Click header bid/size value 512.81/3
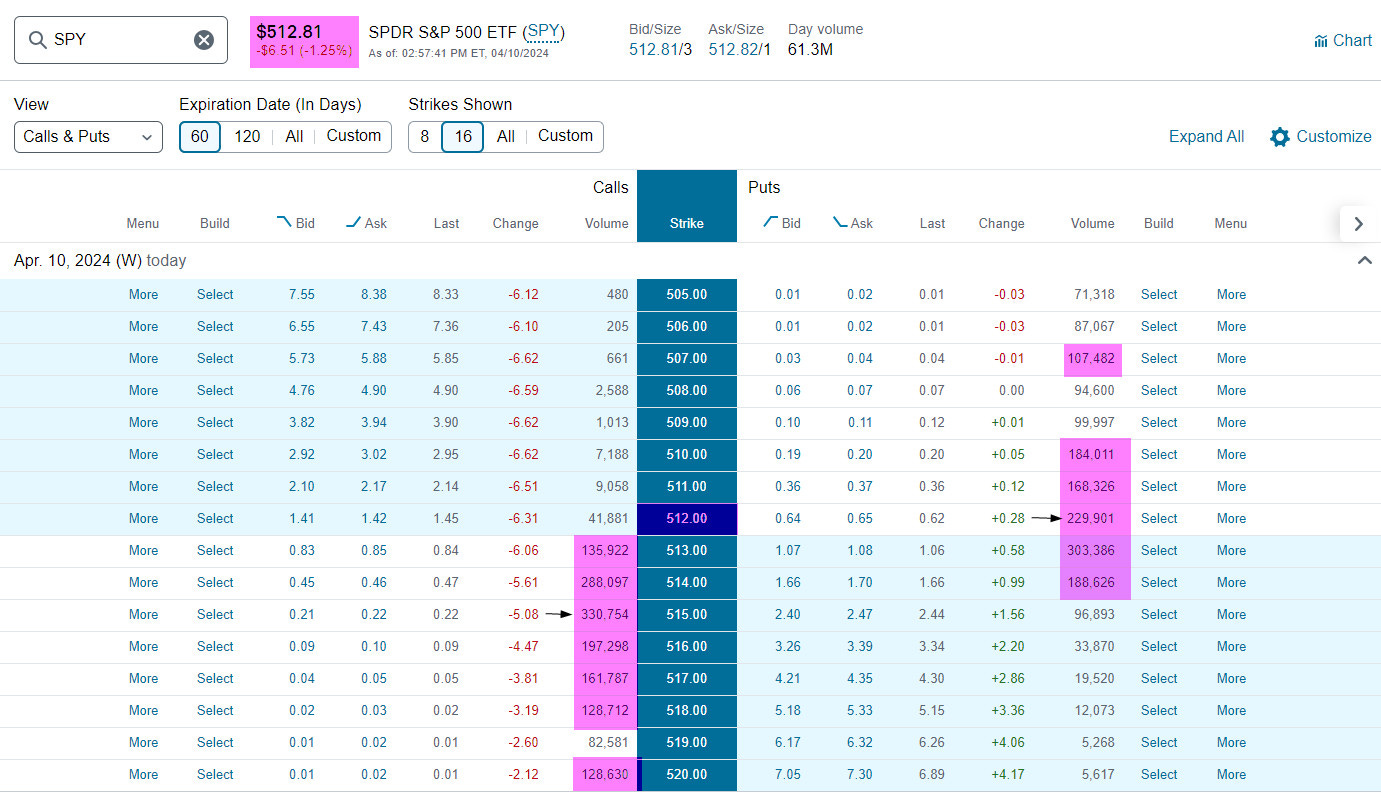The height and width of the screenshot is (792, 1381). point(660,49)
